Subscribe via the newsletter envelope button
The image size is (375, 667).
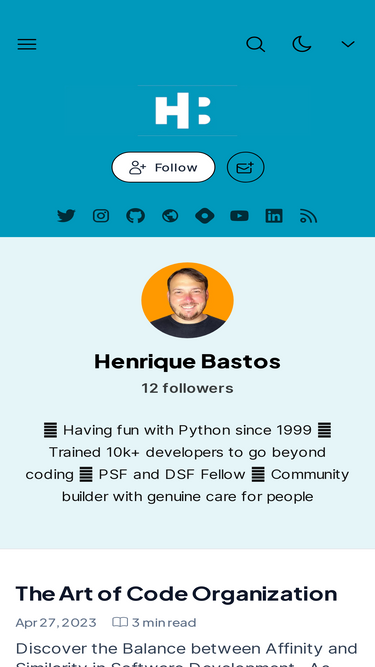[x=246, y=167]
